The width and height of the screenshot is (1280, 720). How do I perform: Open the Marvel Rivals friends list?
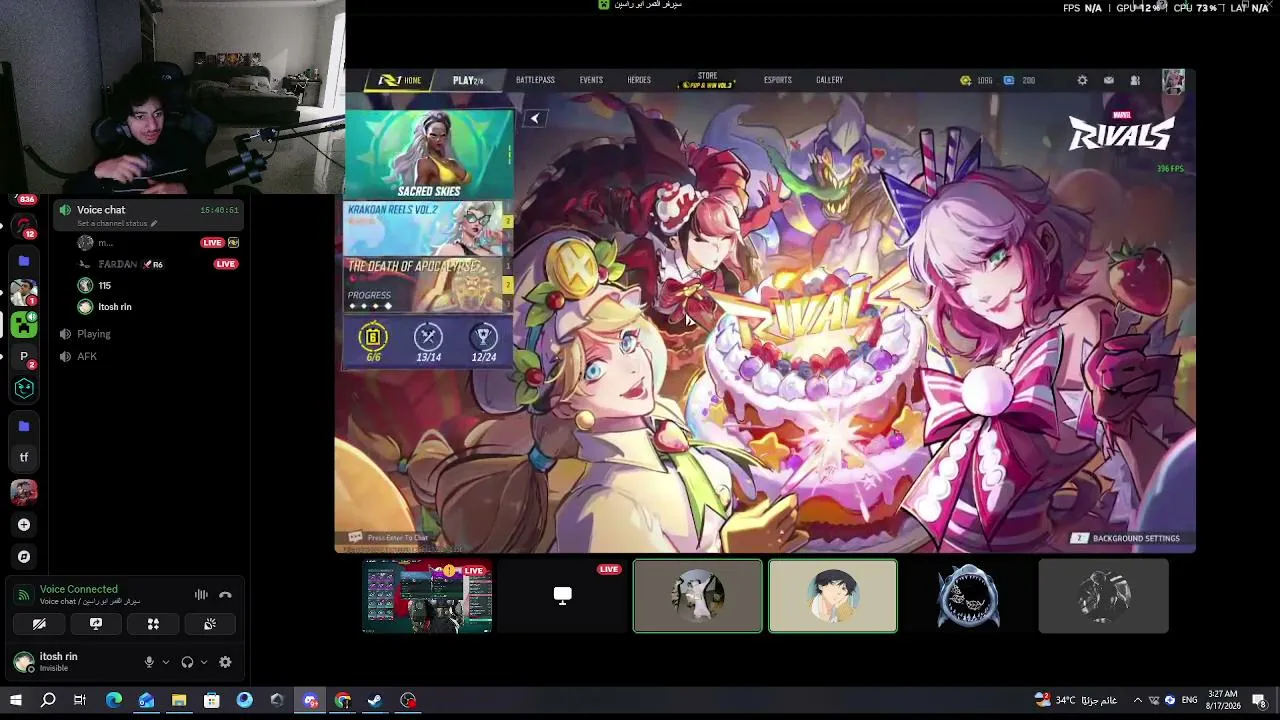(x=1135, y=80)
